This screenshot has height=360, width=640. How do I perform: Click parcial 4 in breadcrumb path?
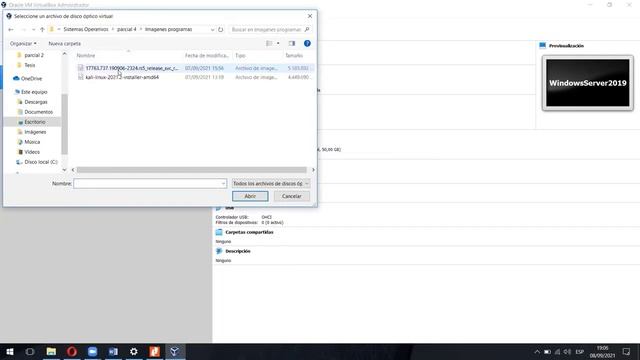pos(127,29)
